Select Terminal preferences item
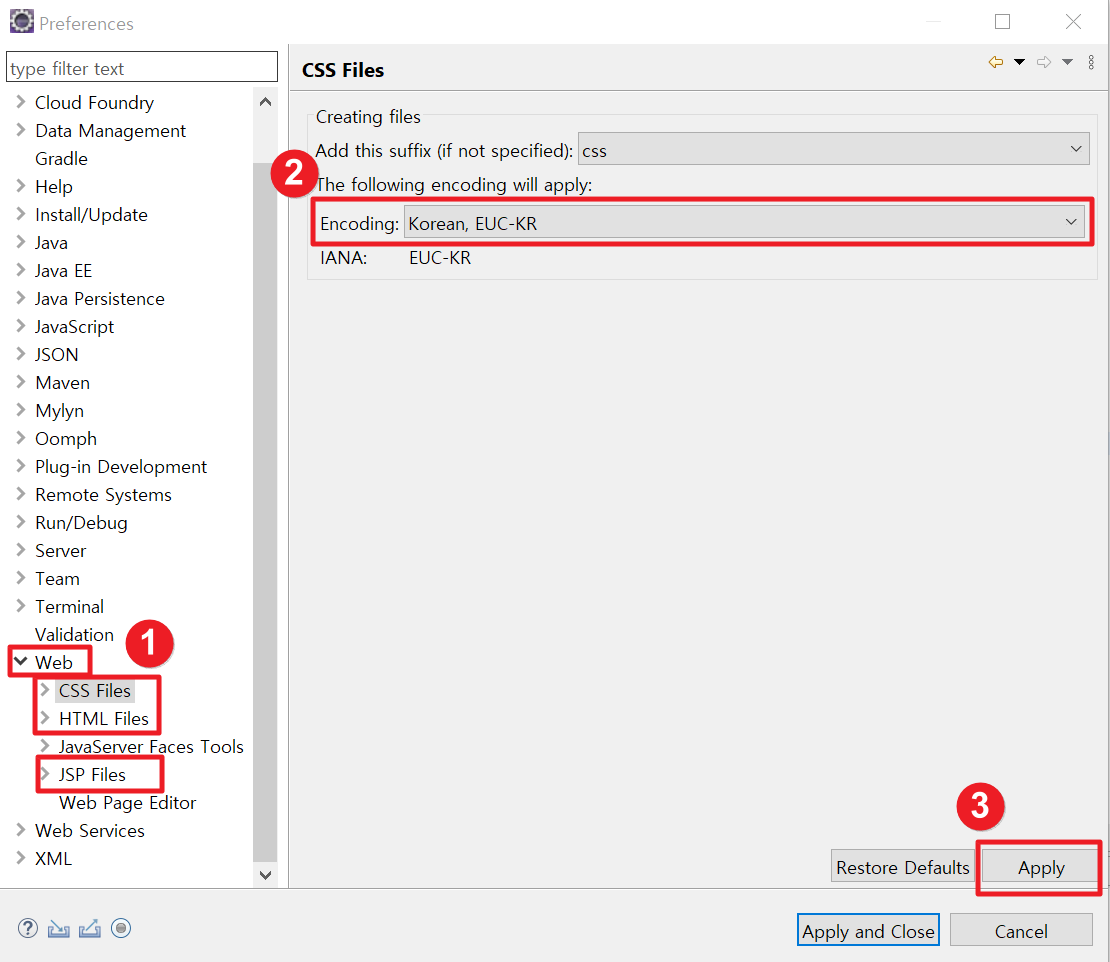The height and width of the screenshot is (962, 1110). tap(69, 607)
